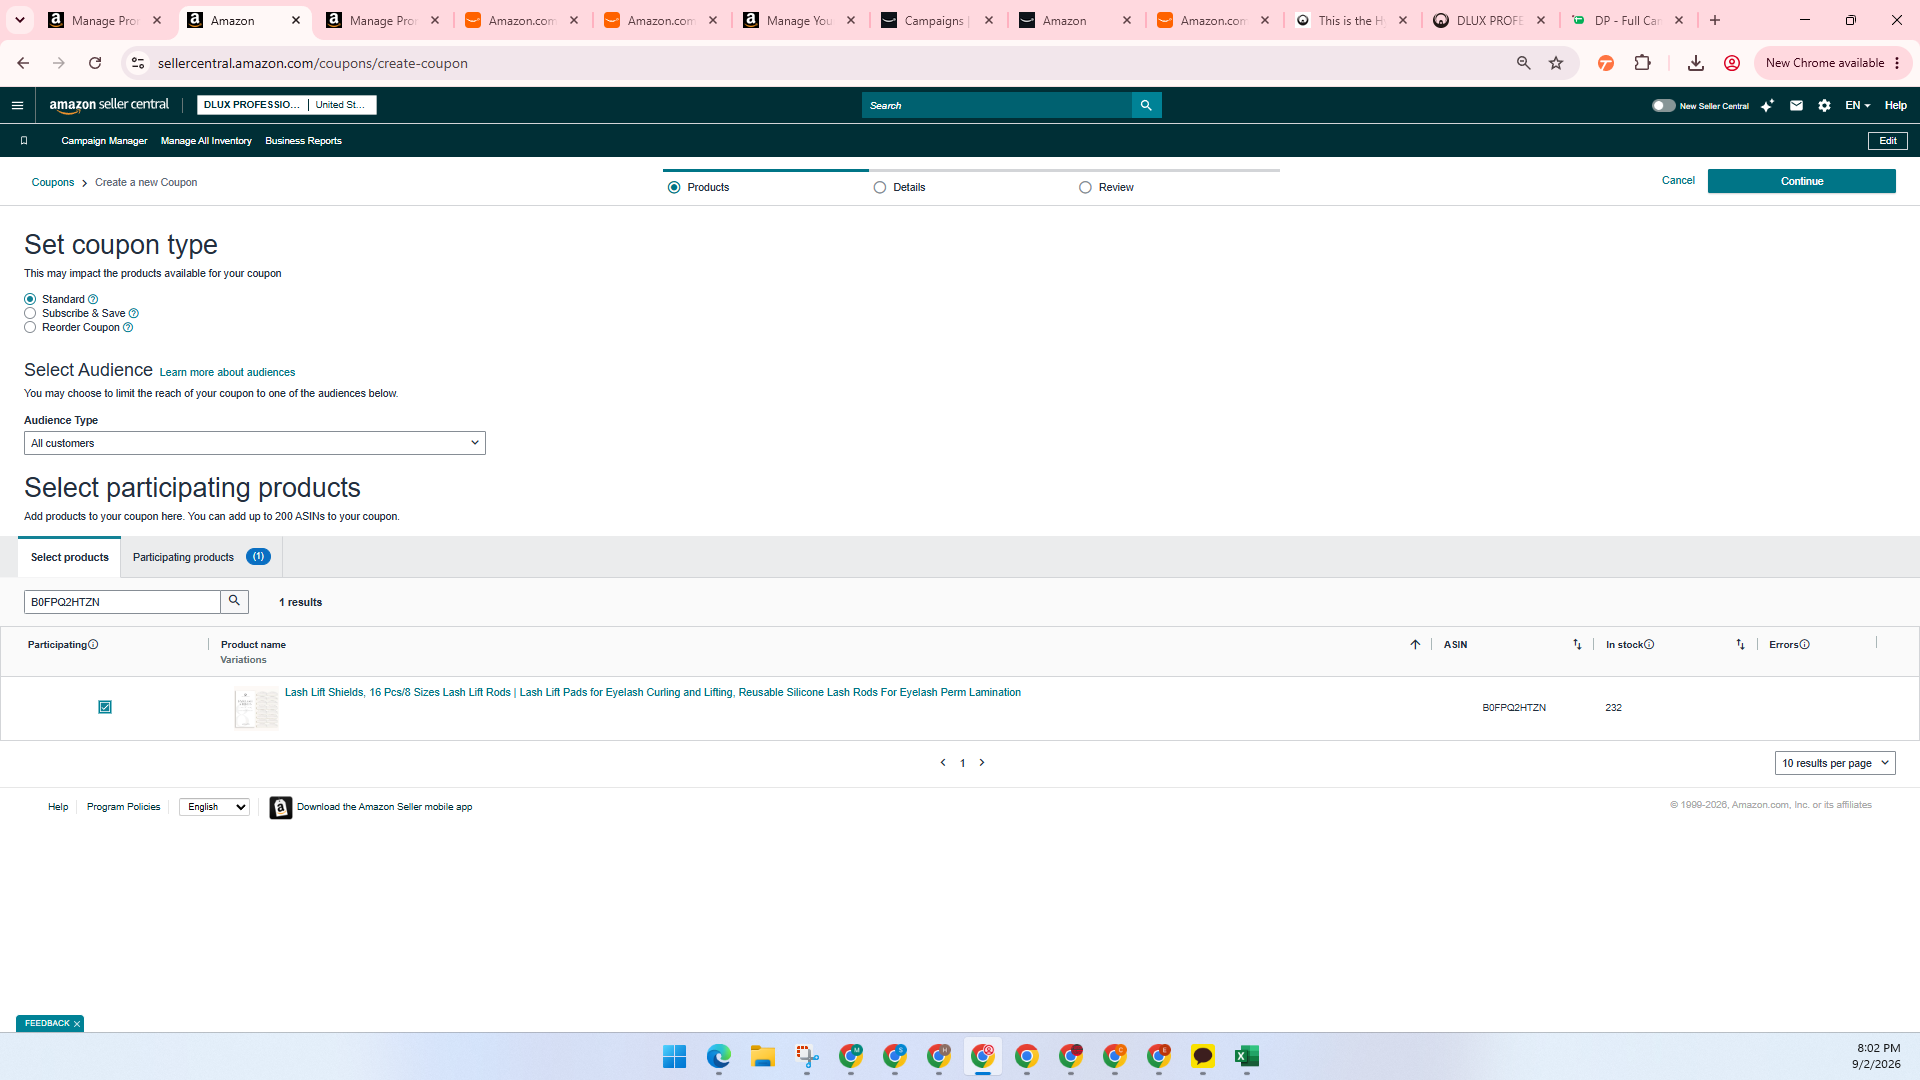Viewport: 1920px width, 1080px height.
Task: Open Windows Start menu
Action: (675, 1056)
